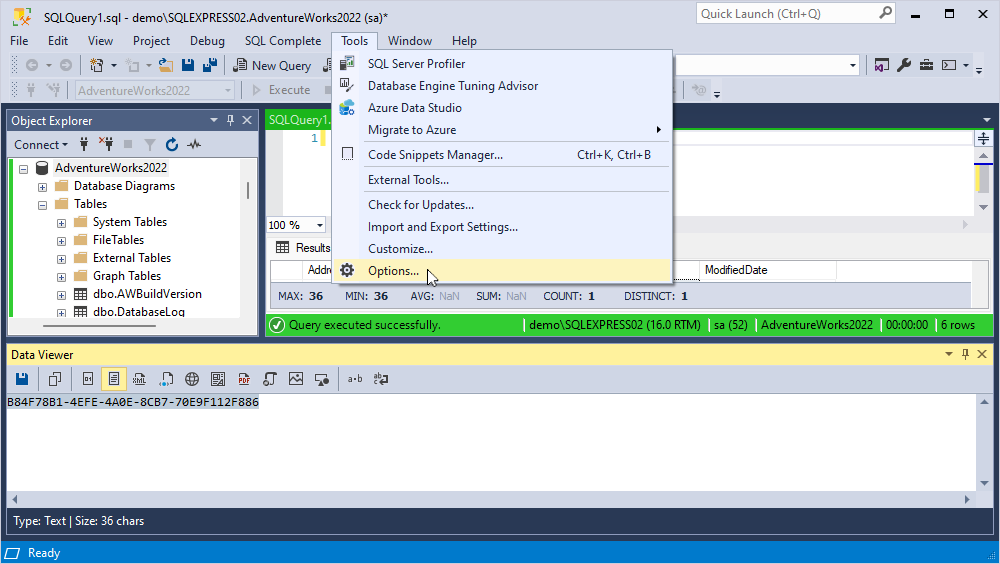Open the 100 % zoom dropdown

pos(320,225)
